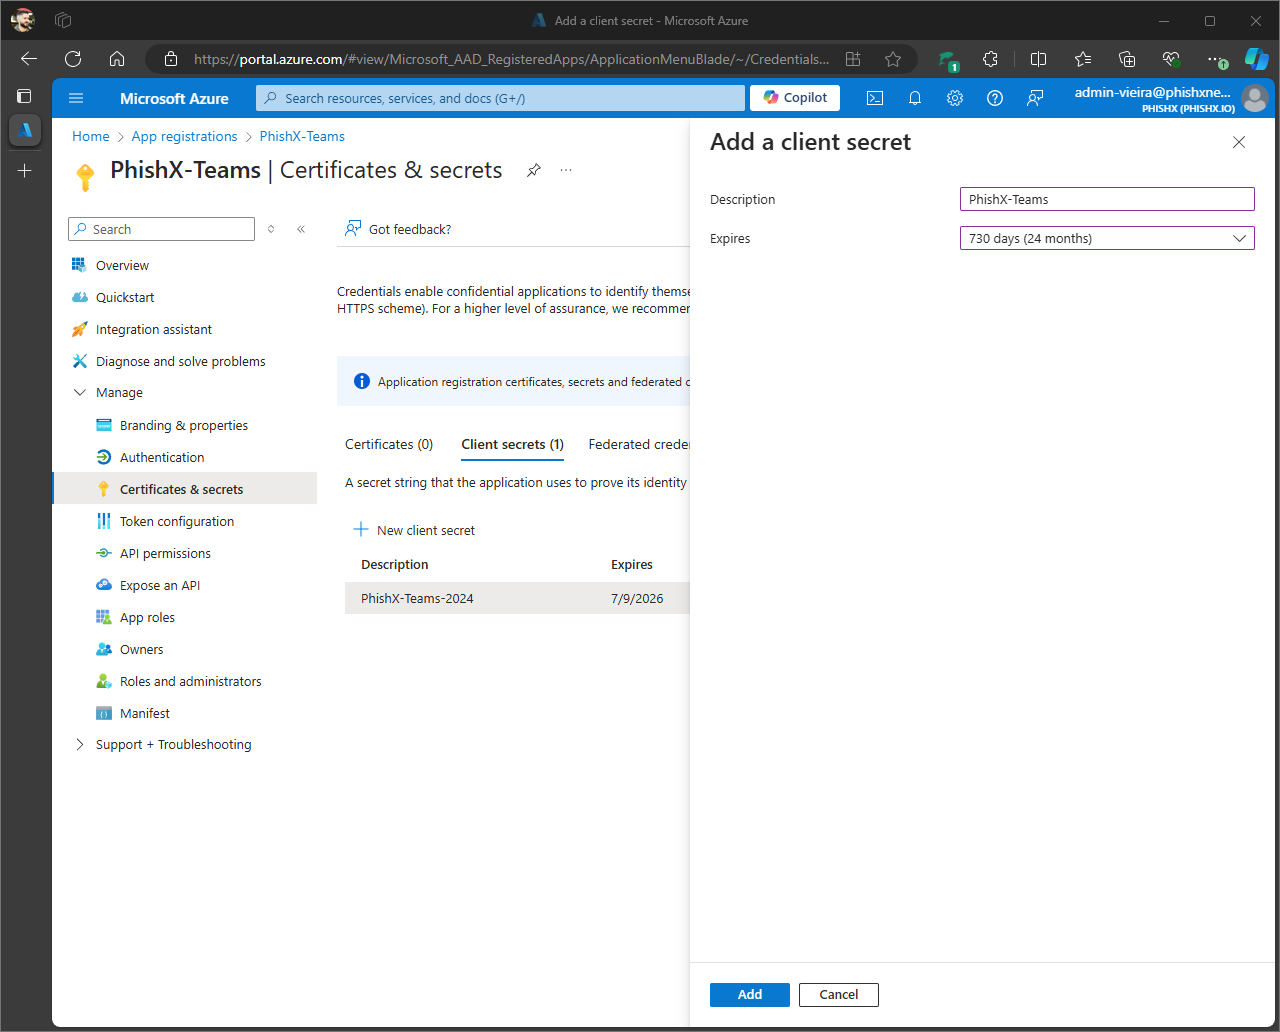Click the 7/9/2026 expiry cell
1280x1032 pixels.
tap(637, 598)
